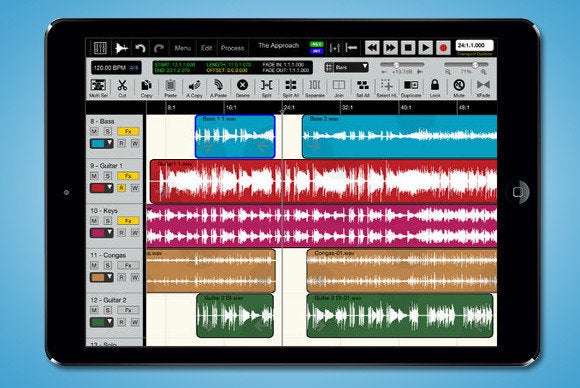
Task: Solo the 8 - Bass track
Action: coord(108,131)
